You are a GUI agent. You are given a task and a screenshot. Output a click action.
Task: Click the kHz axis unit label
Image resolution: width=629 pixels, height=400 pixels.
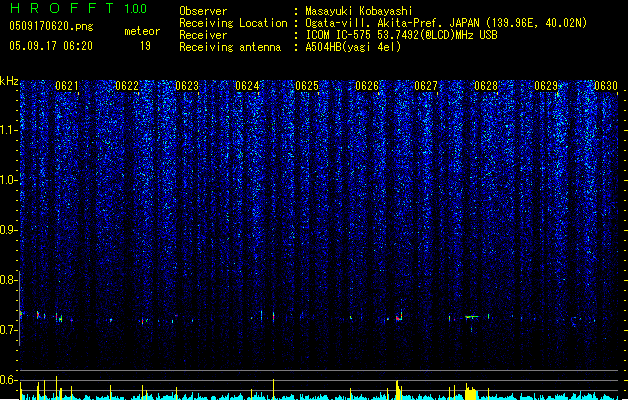(9, 81)
